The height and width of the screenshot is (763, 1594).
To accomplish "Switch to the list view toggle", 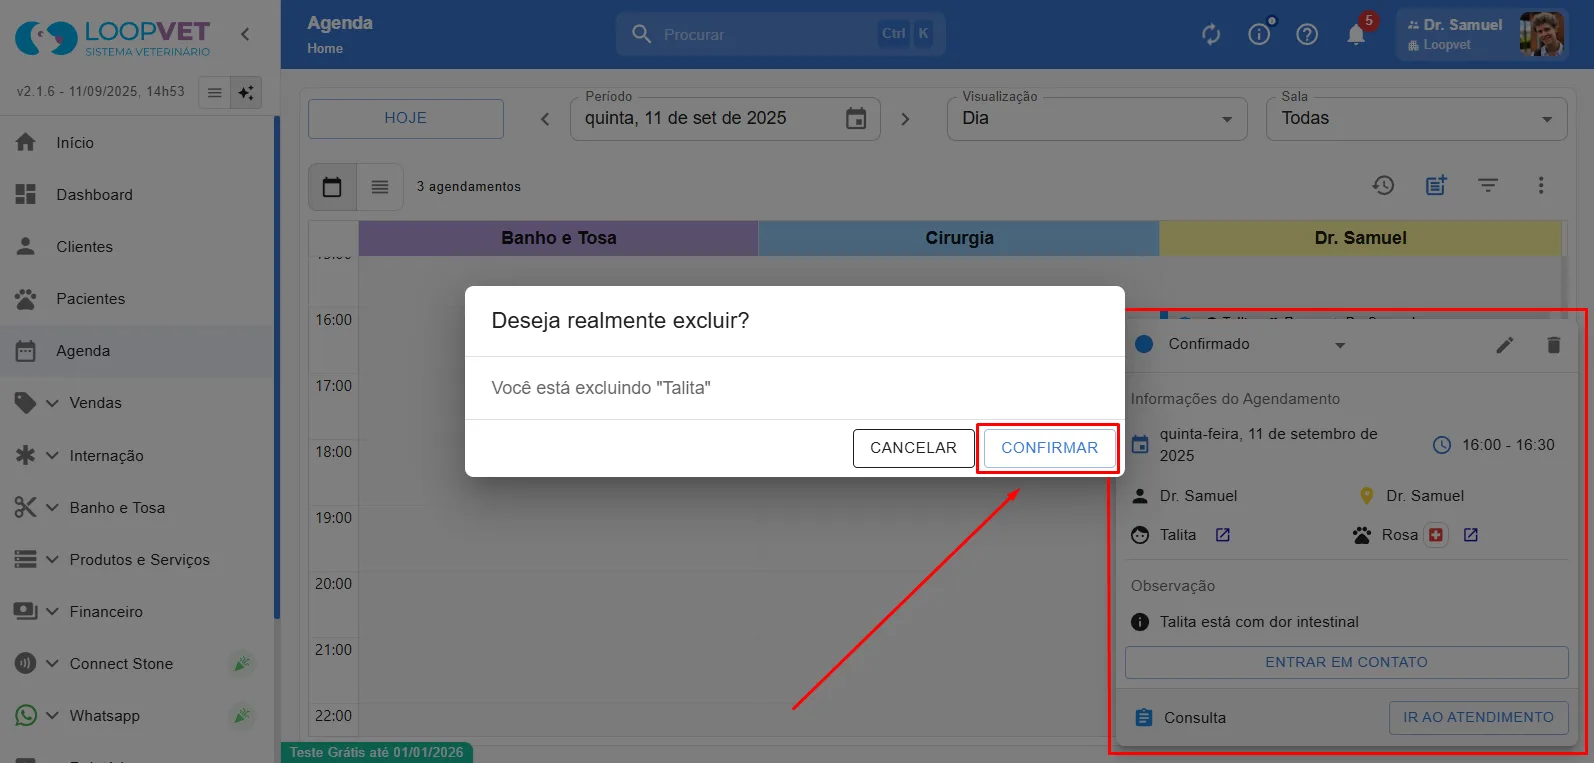I will pos(380,187).
